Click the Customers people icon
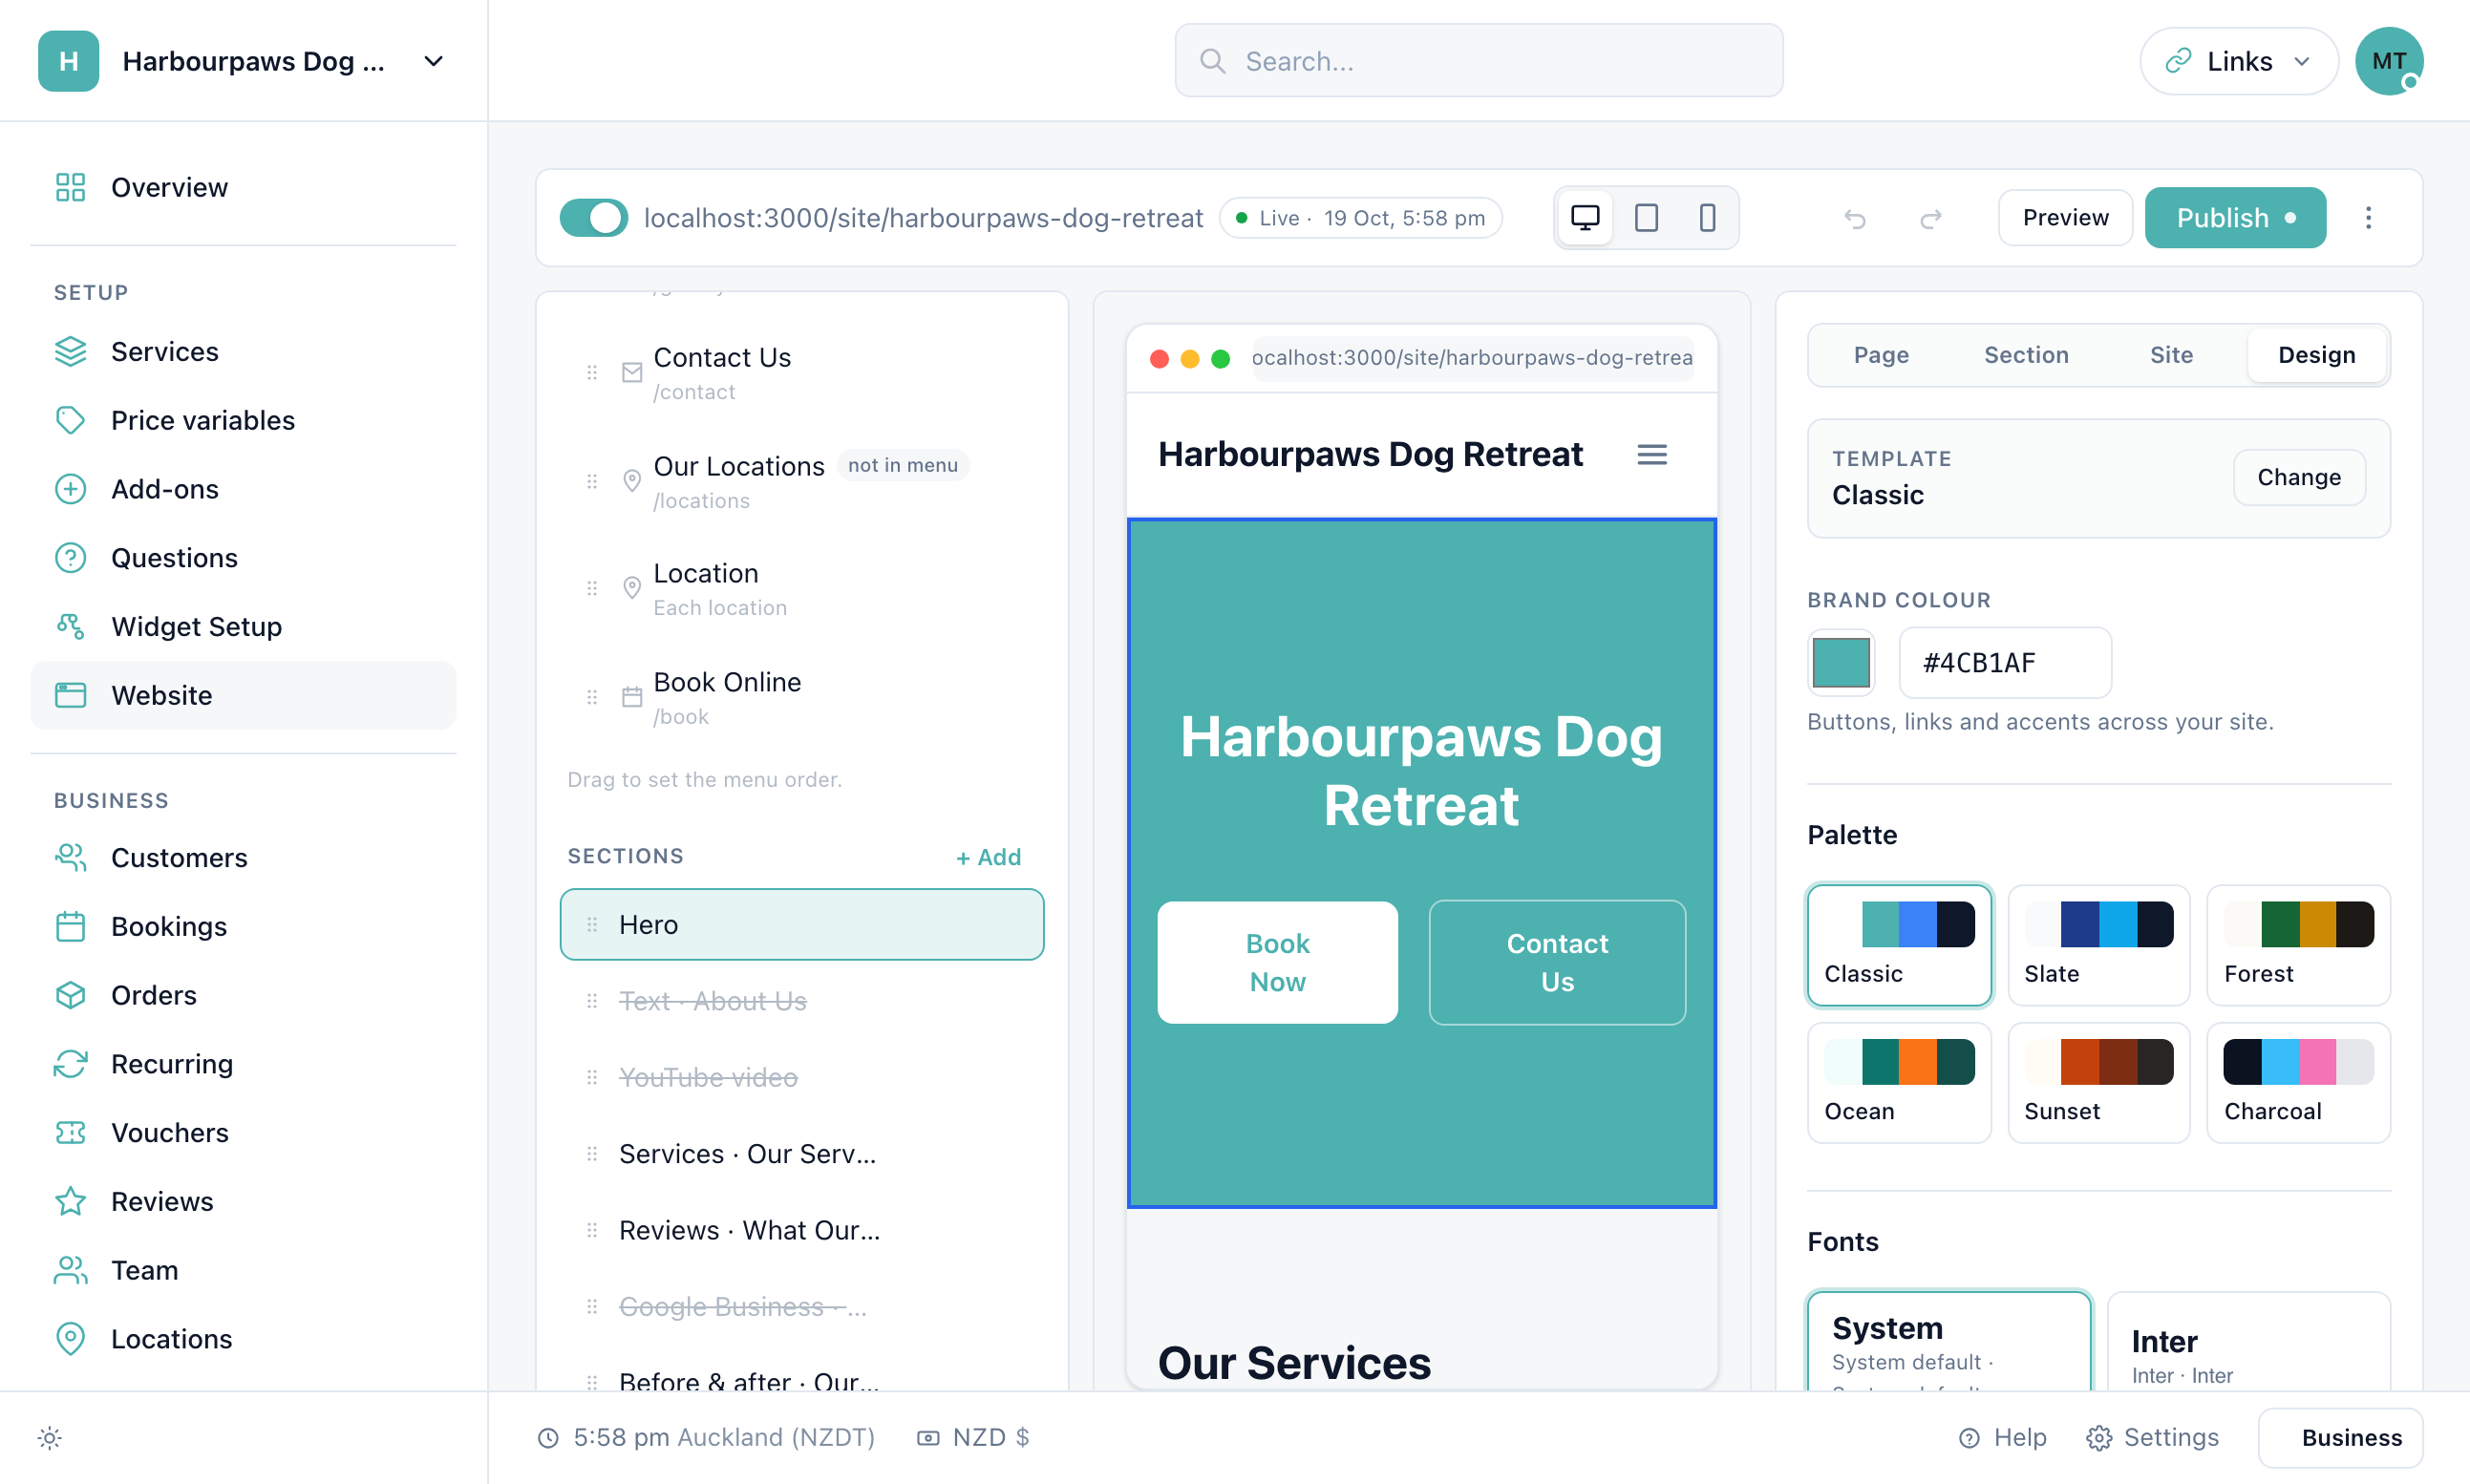The width and height of the screenshot is (2470, 1484). [70, 858]
